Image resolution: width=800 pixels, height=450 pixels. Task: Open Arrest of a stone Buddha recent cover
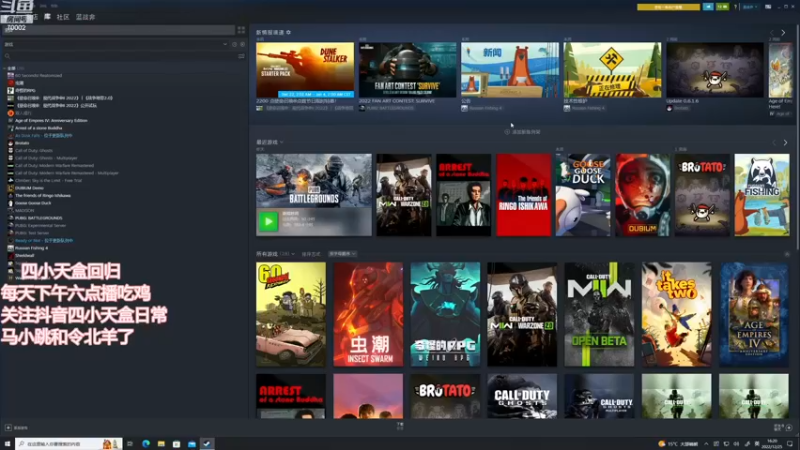pos(463,195)
